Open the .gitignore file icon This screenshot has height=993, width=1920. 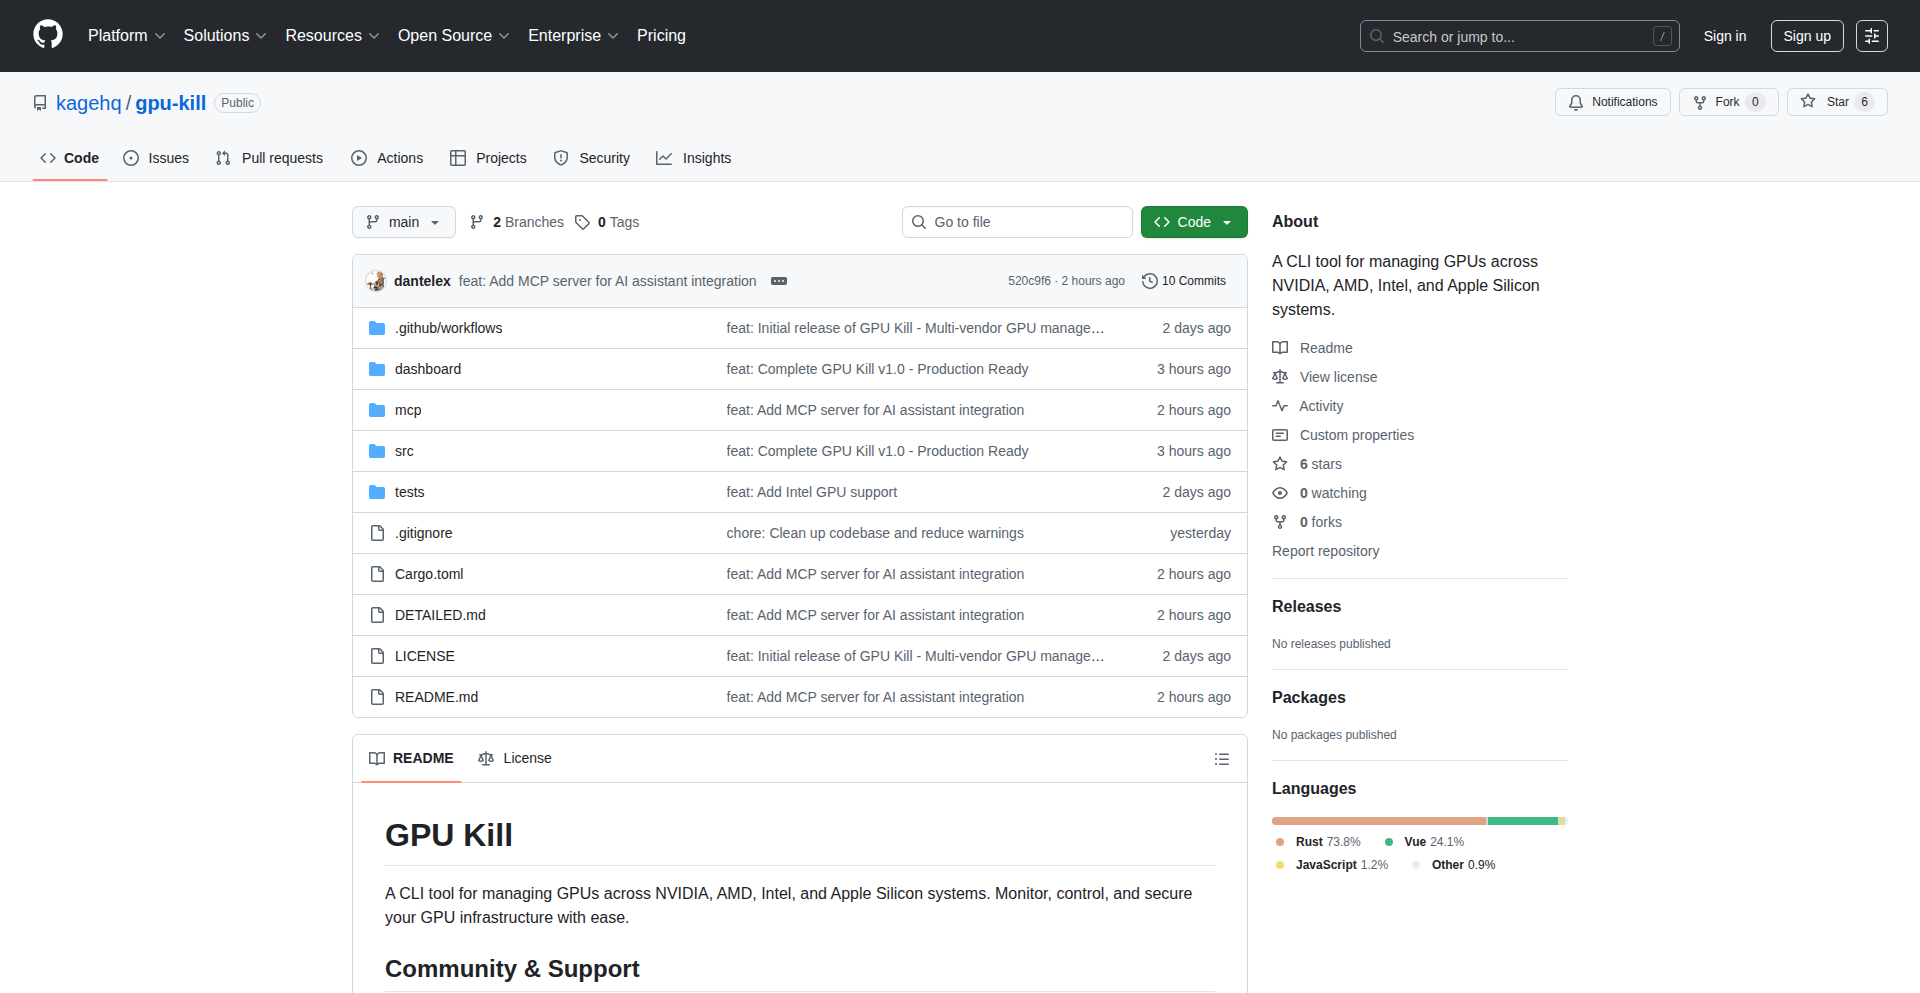pos(377,533)
